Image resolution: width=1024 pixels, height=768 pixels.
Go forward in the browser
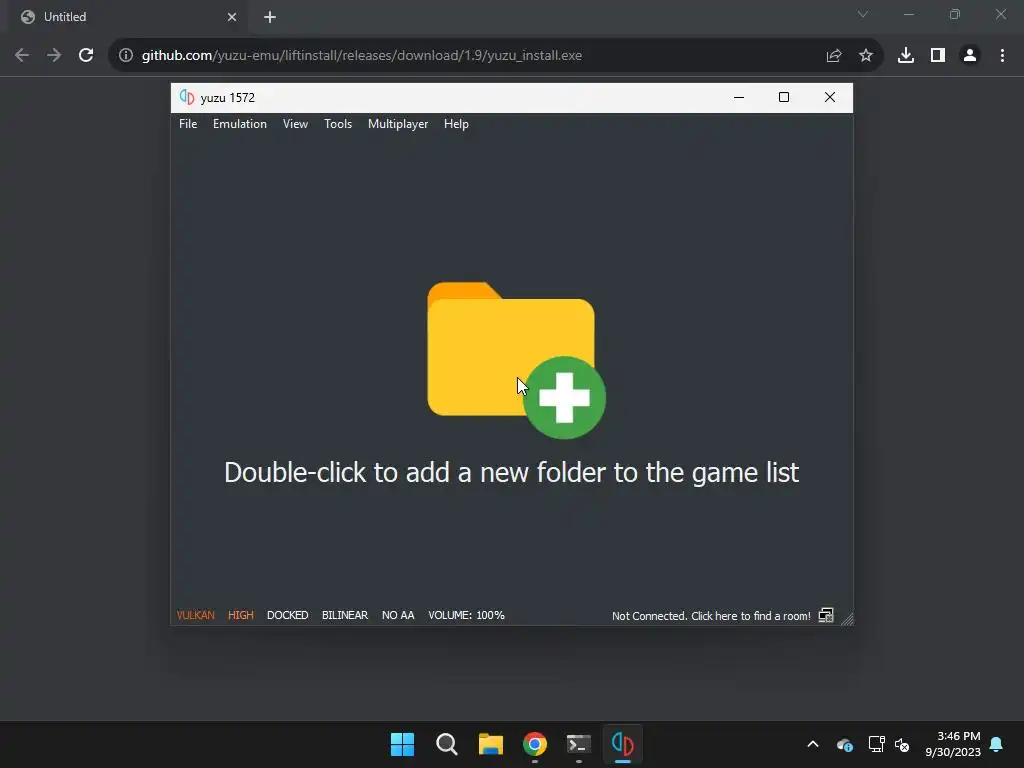click(x=54, y=56)
